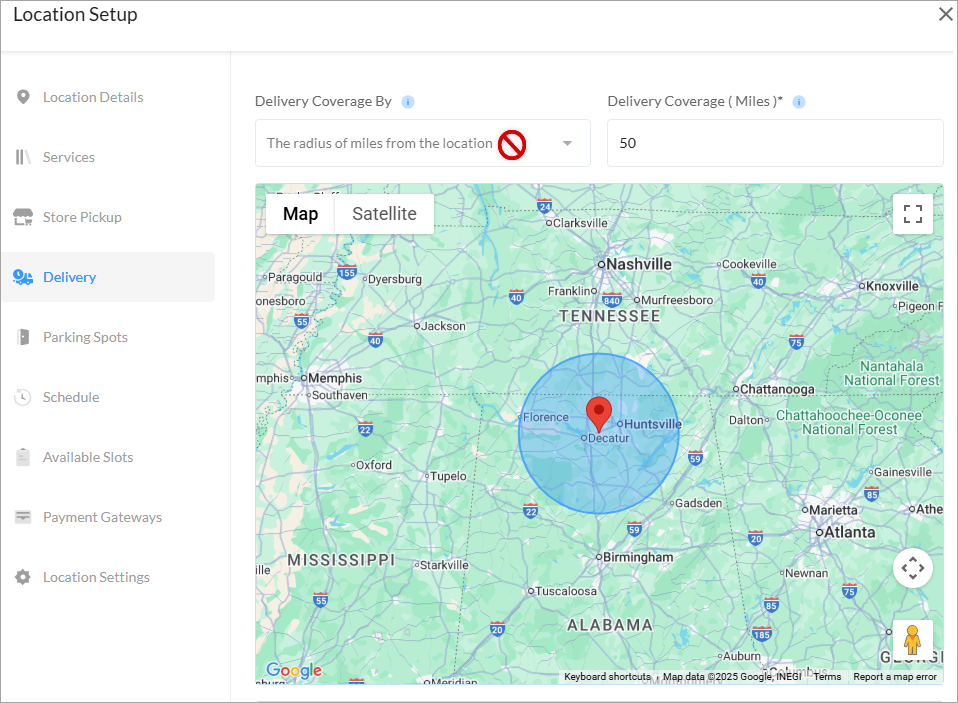Toggle fullscreen view of the map
This screenshot has width=958, height=703.
pyautogui.click(x=913, y=214)
